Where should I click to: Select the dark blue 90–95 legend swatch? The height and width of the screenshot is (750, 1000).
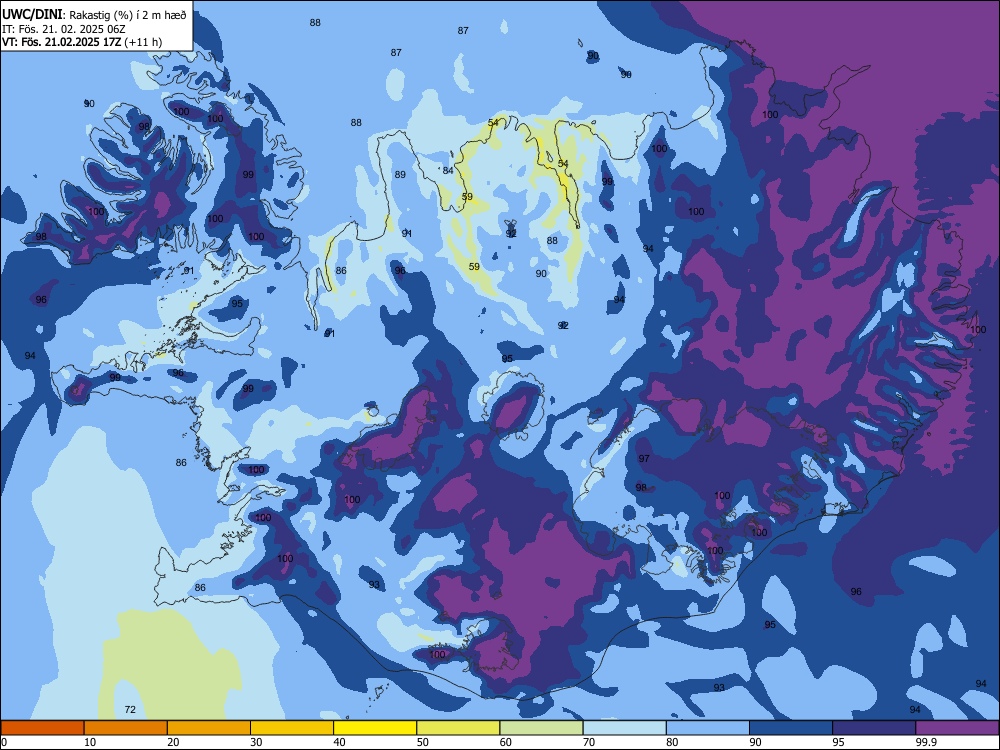(x=791, y=728)
